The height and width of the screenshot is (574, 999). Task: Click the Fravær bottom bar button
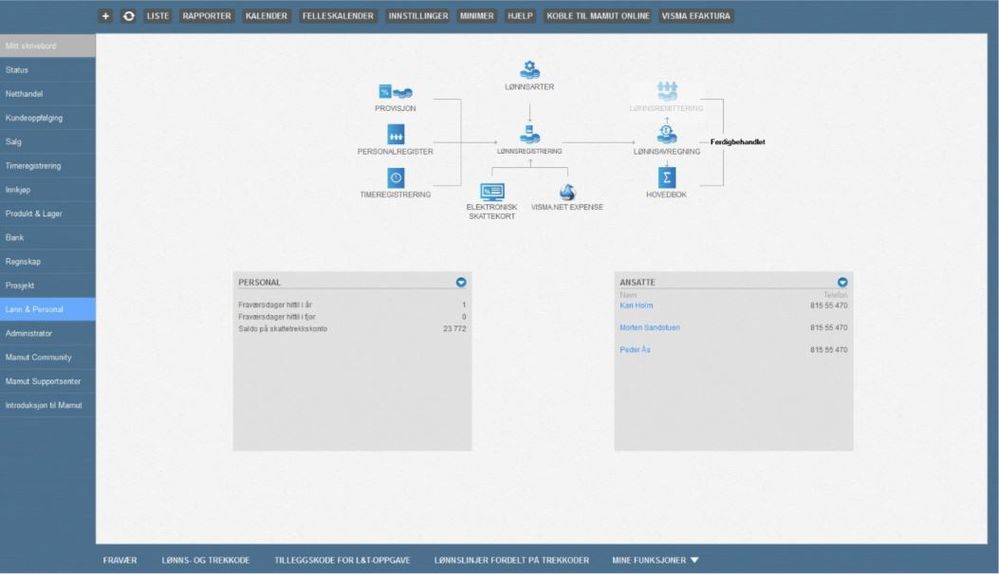coord(120,560)
